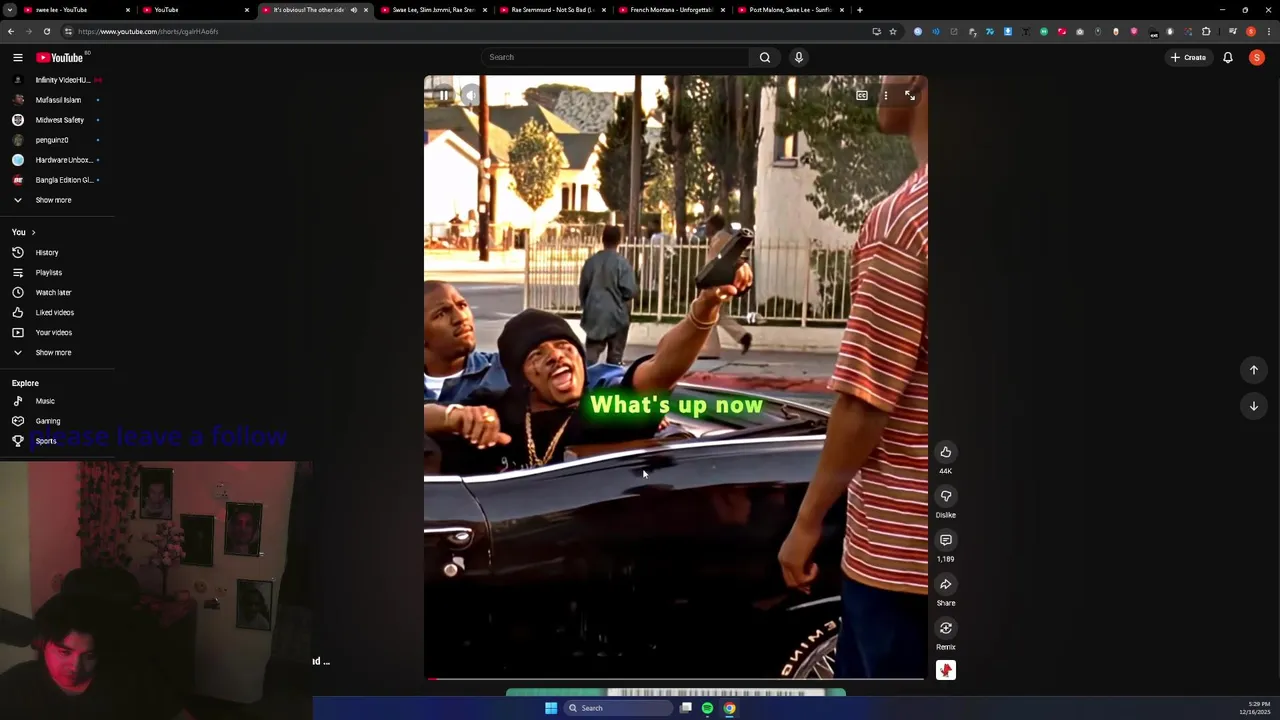Mute the Short's volume
The height and width of the screenshot is (720, 1280).
click(x=470, y=96)
